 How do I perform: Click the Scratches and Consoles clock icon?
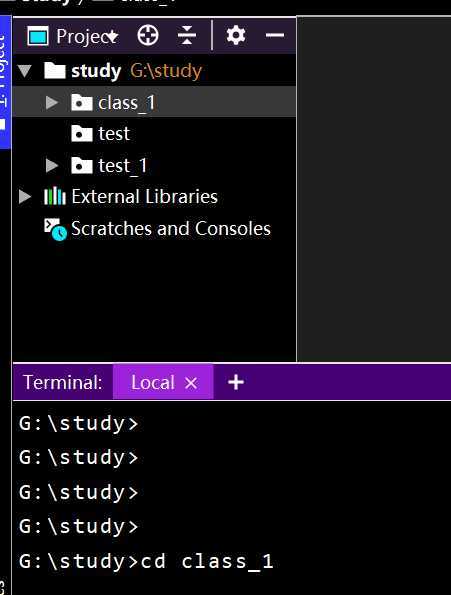pyautogui.click(x=55, y=229)
